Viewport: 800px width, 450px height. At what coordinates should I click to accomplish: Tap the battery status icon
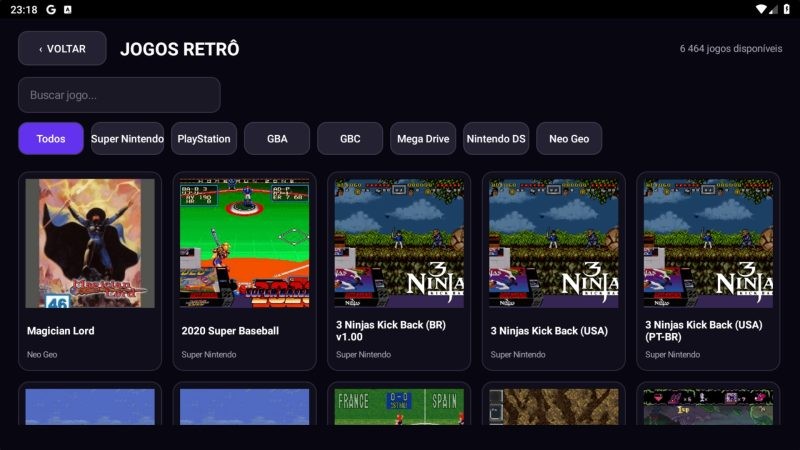coord(786,9)
